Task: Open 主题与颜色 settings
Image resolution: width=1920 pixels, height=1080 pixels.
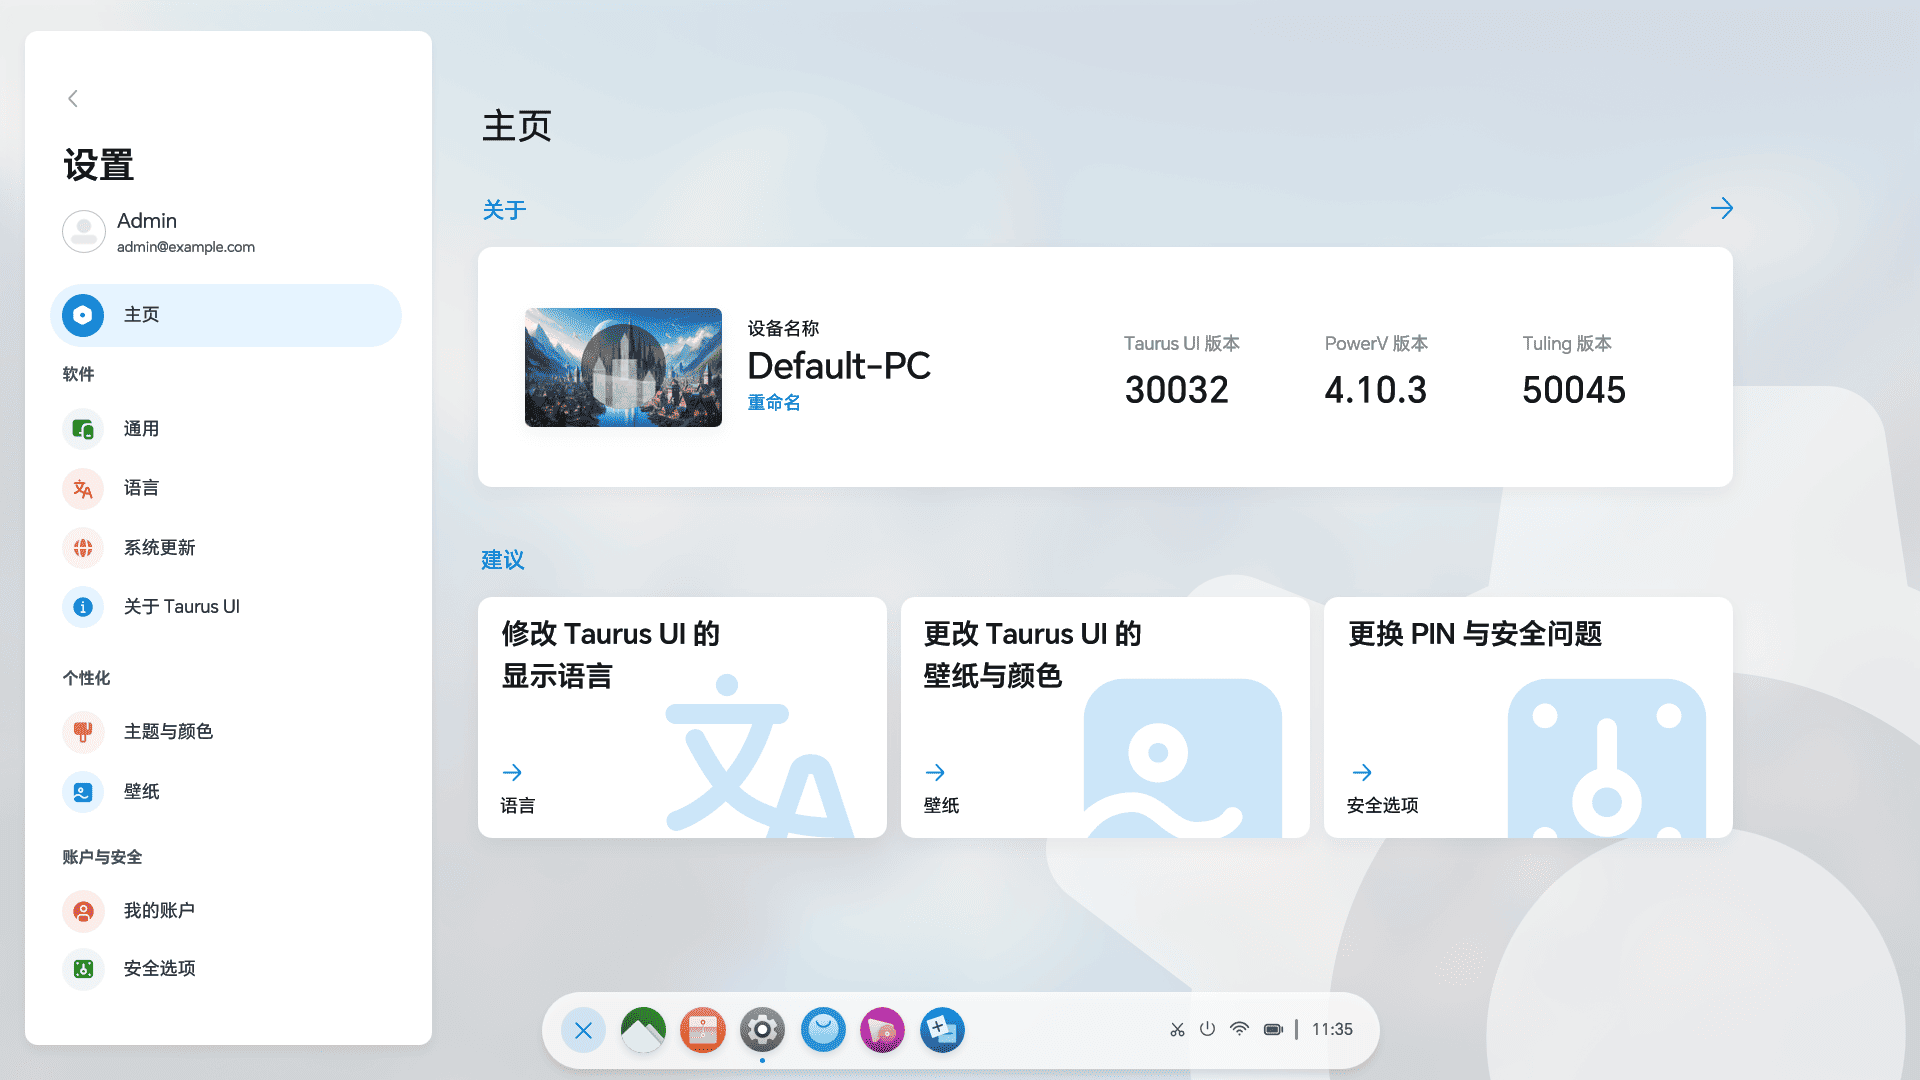Action: point(167,732)
